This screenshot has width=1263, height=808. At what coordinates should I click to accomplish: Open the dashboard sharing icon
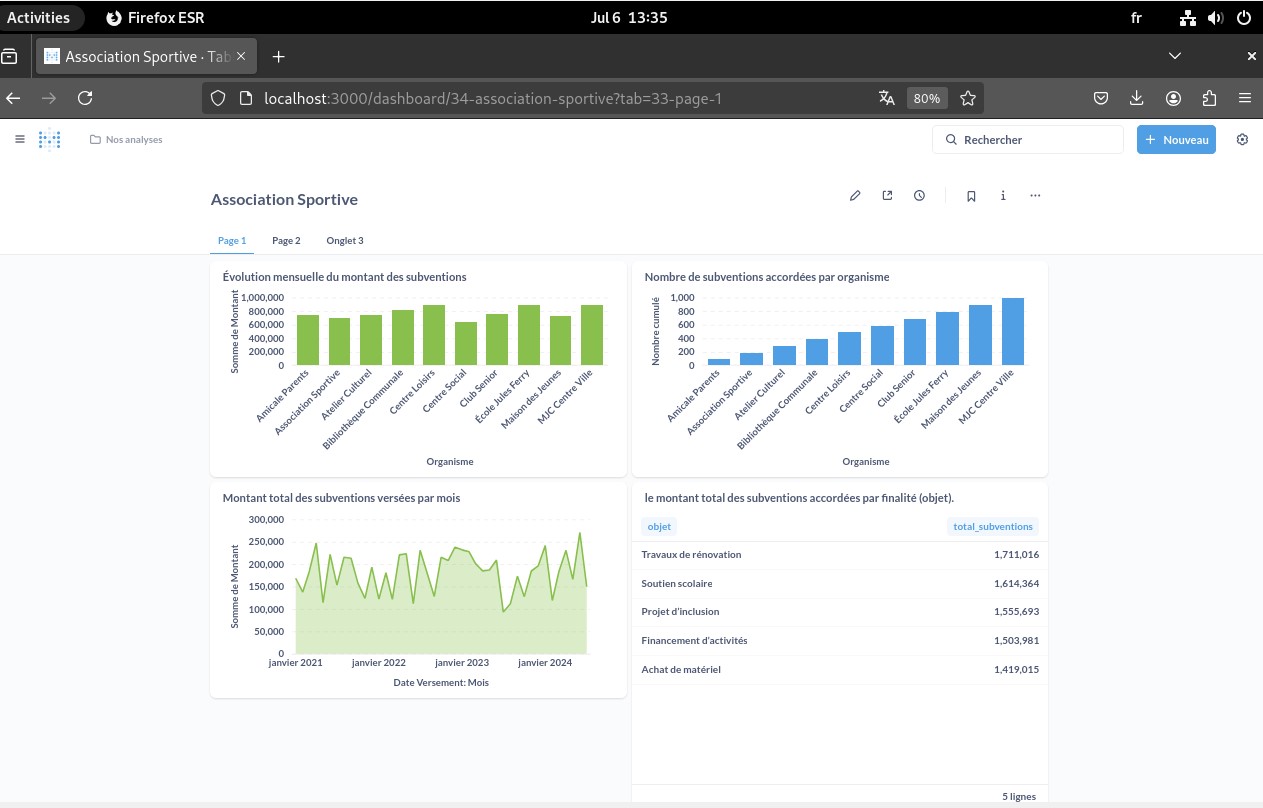[887, 196]
